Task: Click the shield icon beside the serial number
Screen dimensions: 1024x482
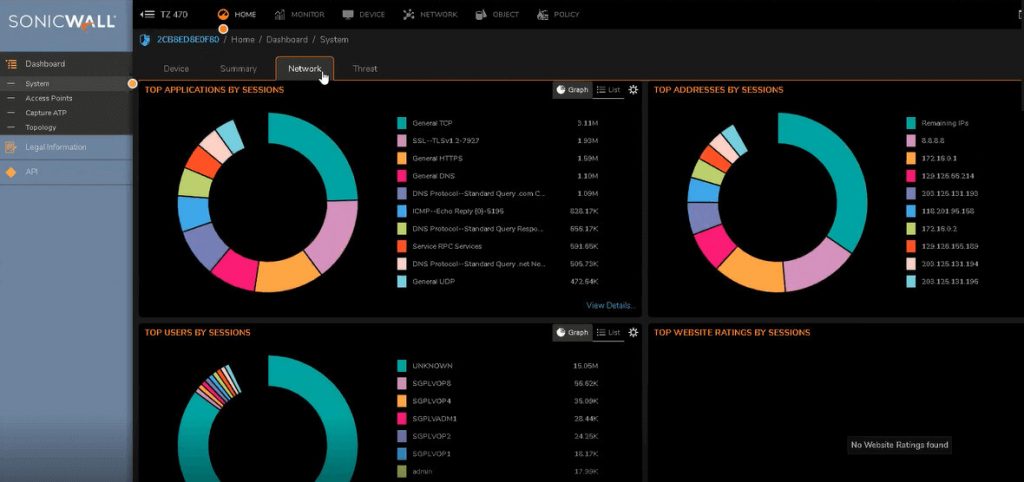Action: coord(145,40)
